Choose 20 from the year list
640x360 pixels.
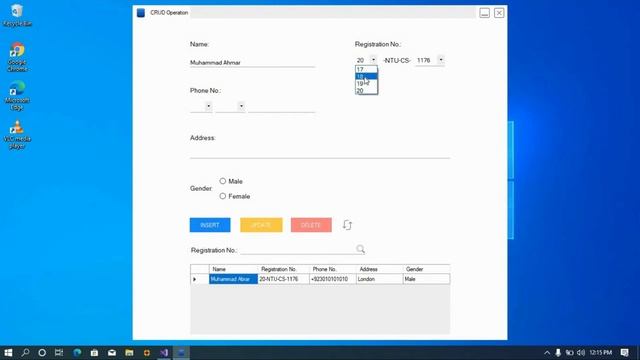pos(367,91)
